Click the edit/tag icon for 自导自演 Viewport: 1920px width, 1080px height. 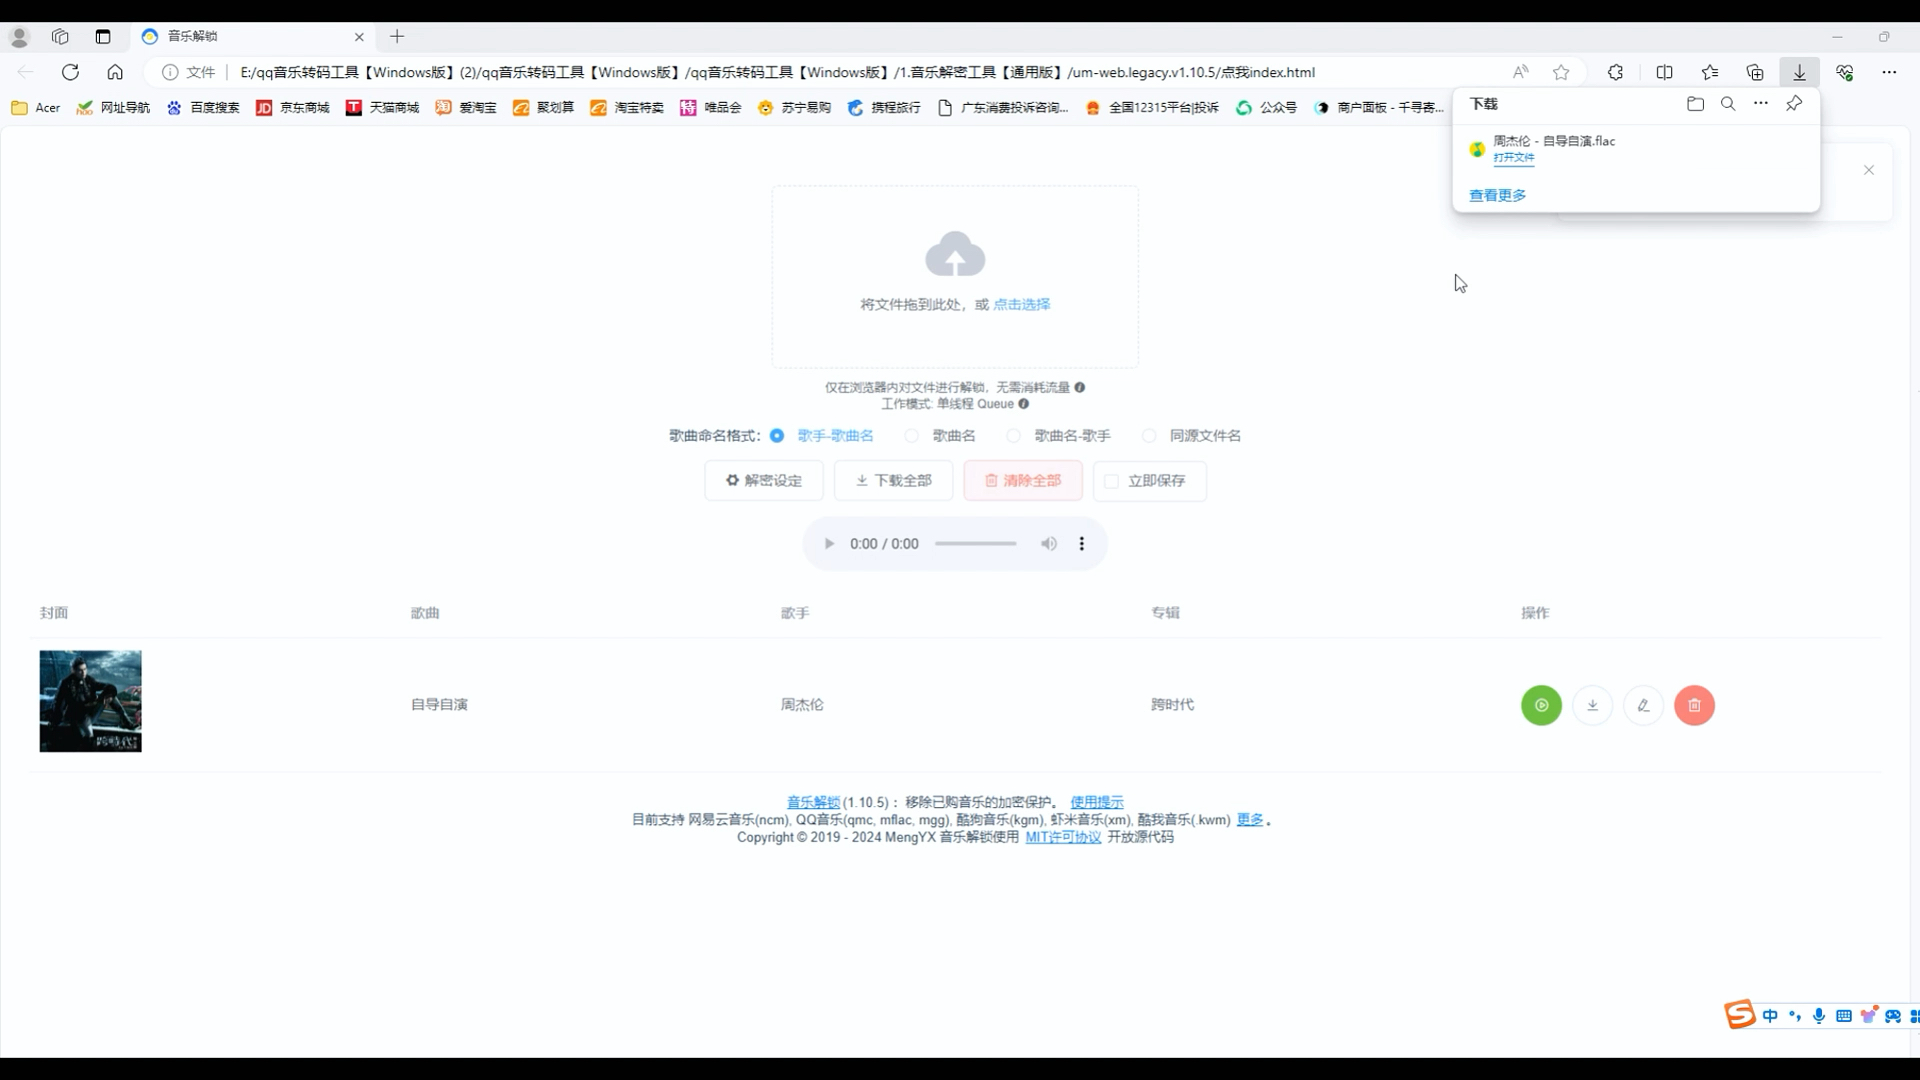pyautogui.click(x=1643, y=704)
